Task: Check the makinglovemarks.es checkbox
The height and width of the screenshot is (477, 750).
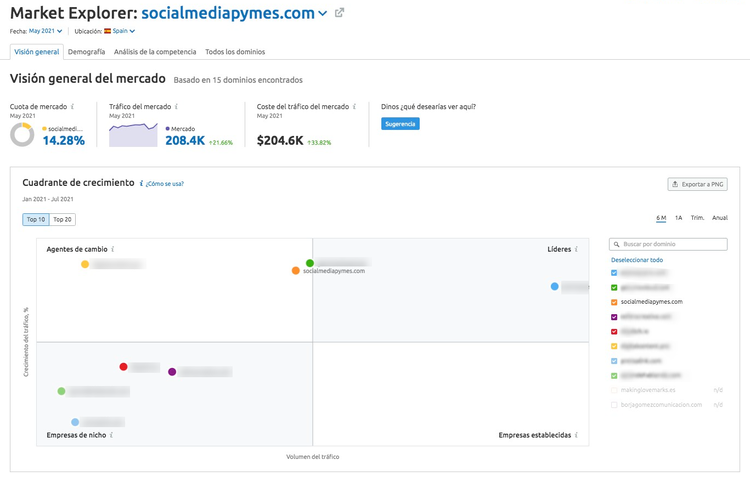Action: [614, 390]
